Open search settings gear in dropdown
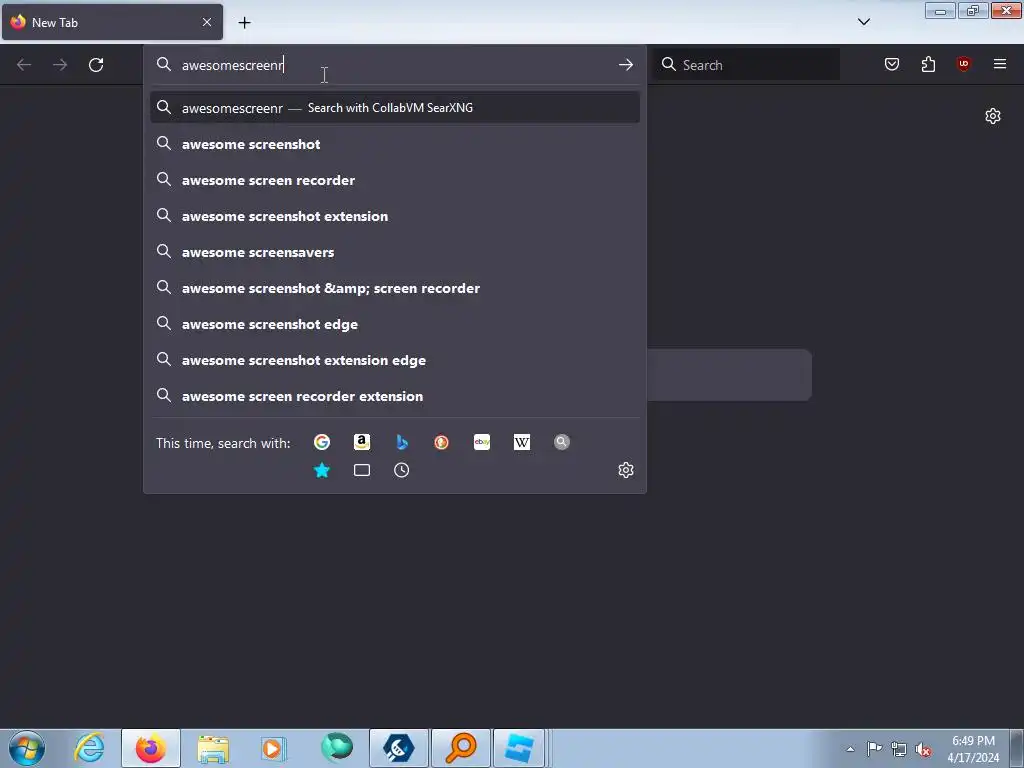This screenshot has height=768, width=1024. (626, 470)
